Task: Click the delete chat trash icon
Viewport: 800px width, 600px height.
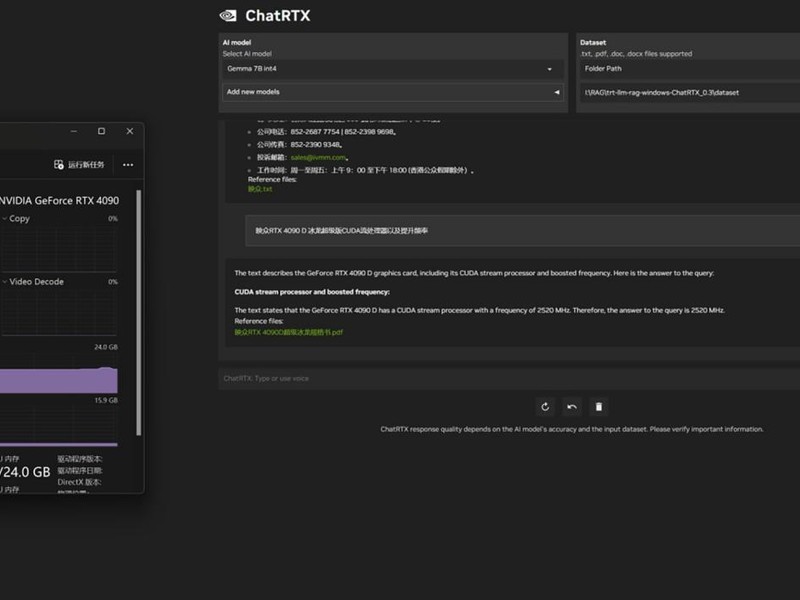Action: [x=599, y=407]
